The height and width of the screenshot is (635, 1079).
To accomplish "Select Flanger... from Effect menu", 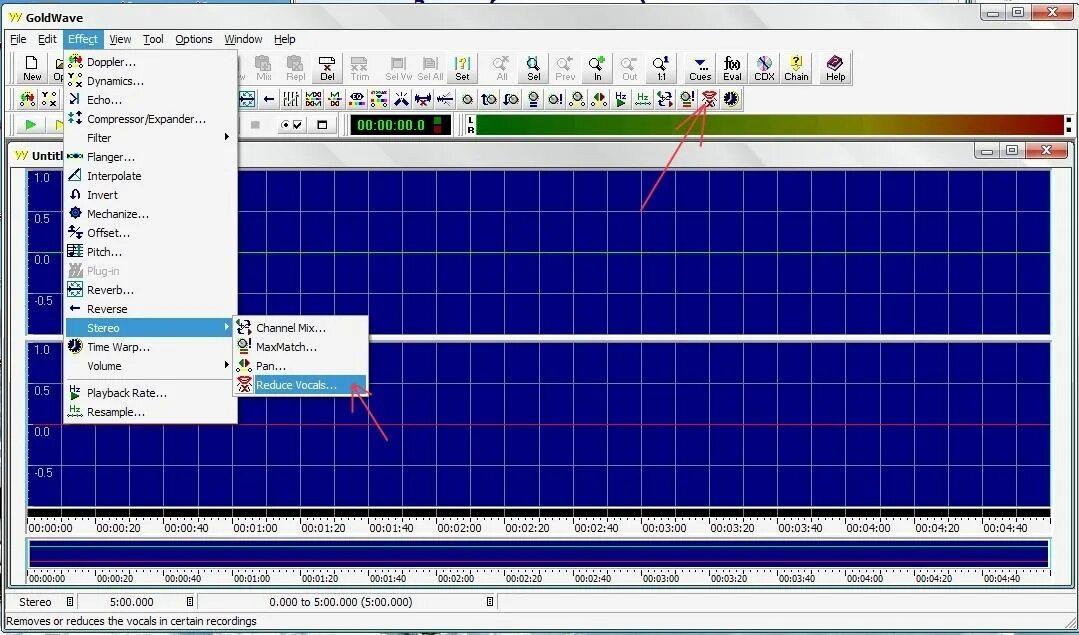I will click(151, 157).
